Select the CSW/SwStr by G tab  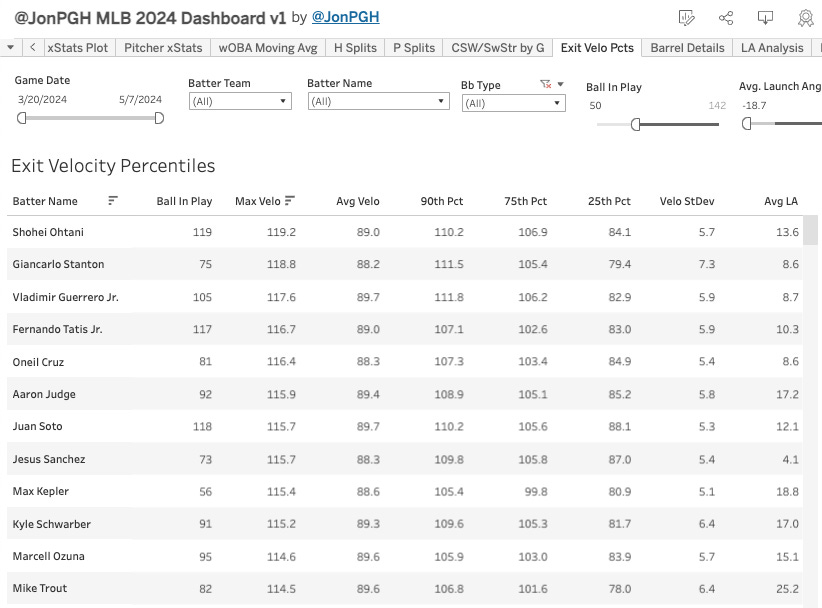click(x=498, y=48)
